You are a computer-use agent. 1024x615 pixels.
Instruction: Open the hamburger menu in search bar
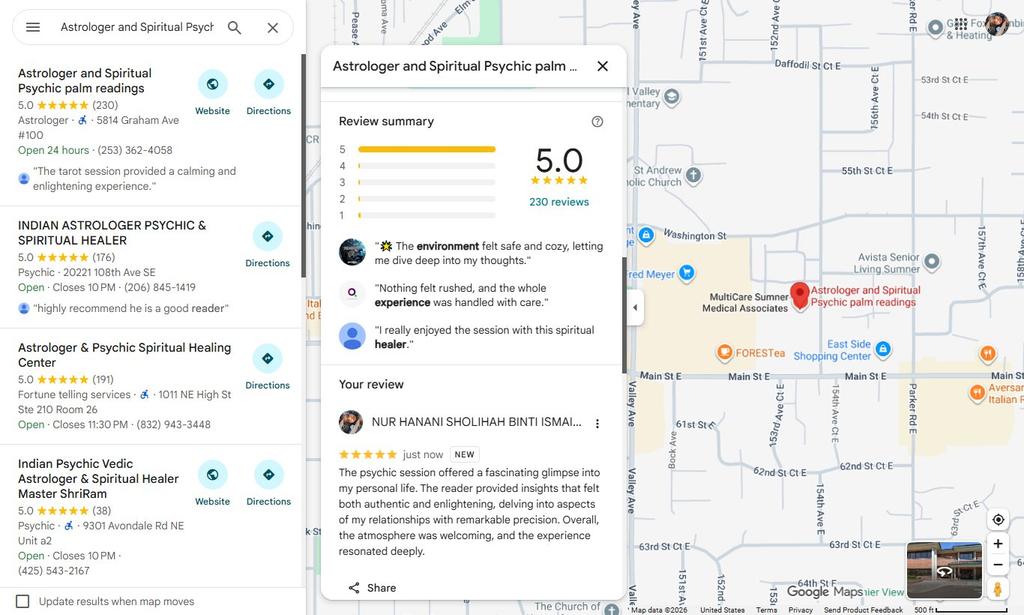(x=33, y=27)
